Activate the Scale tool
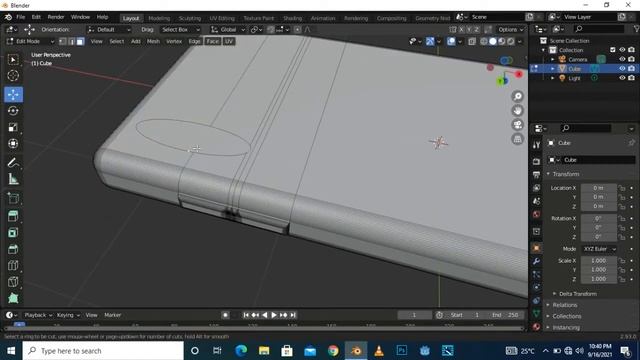This screenshot has width=640, height=360. tap(13, 127)
